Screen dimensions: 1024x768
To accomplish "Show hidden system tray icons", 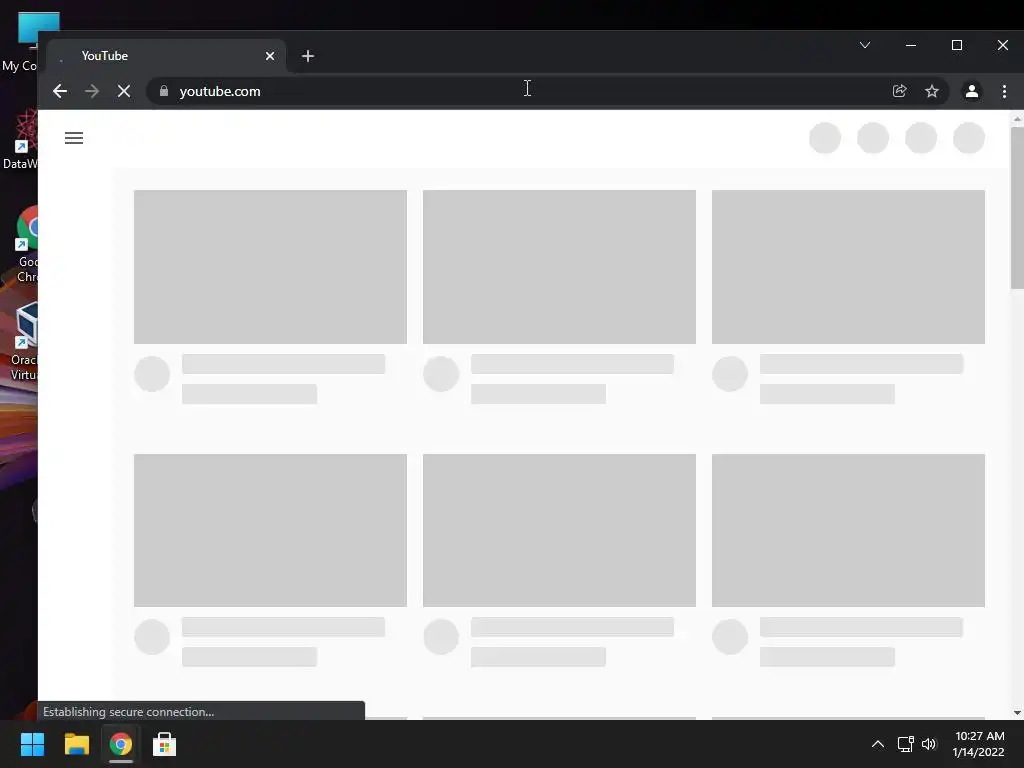I will pyautogui.click(x=878, y=744).
